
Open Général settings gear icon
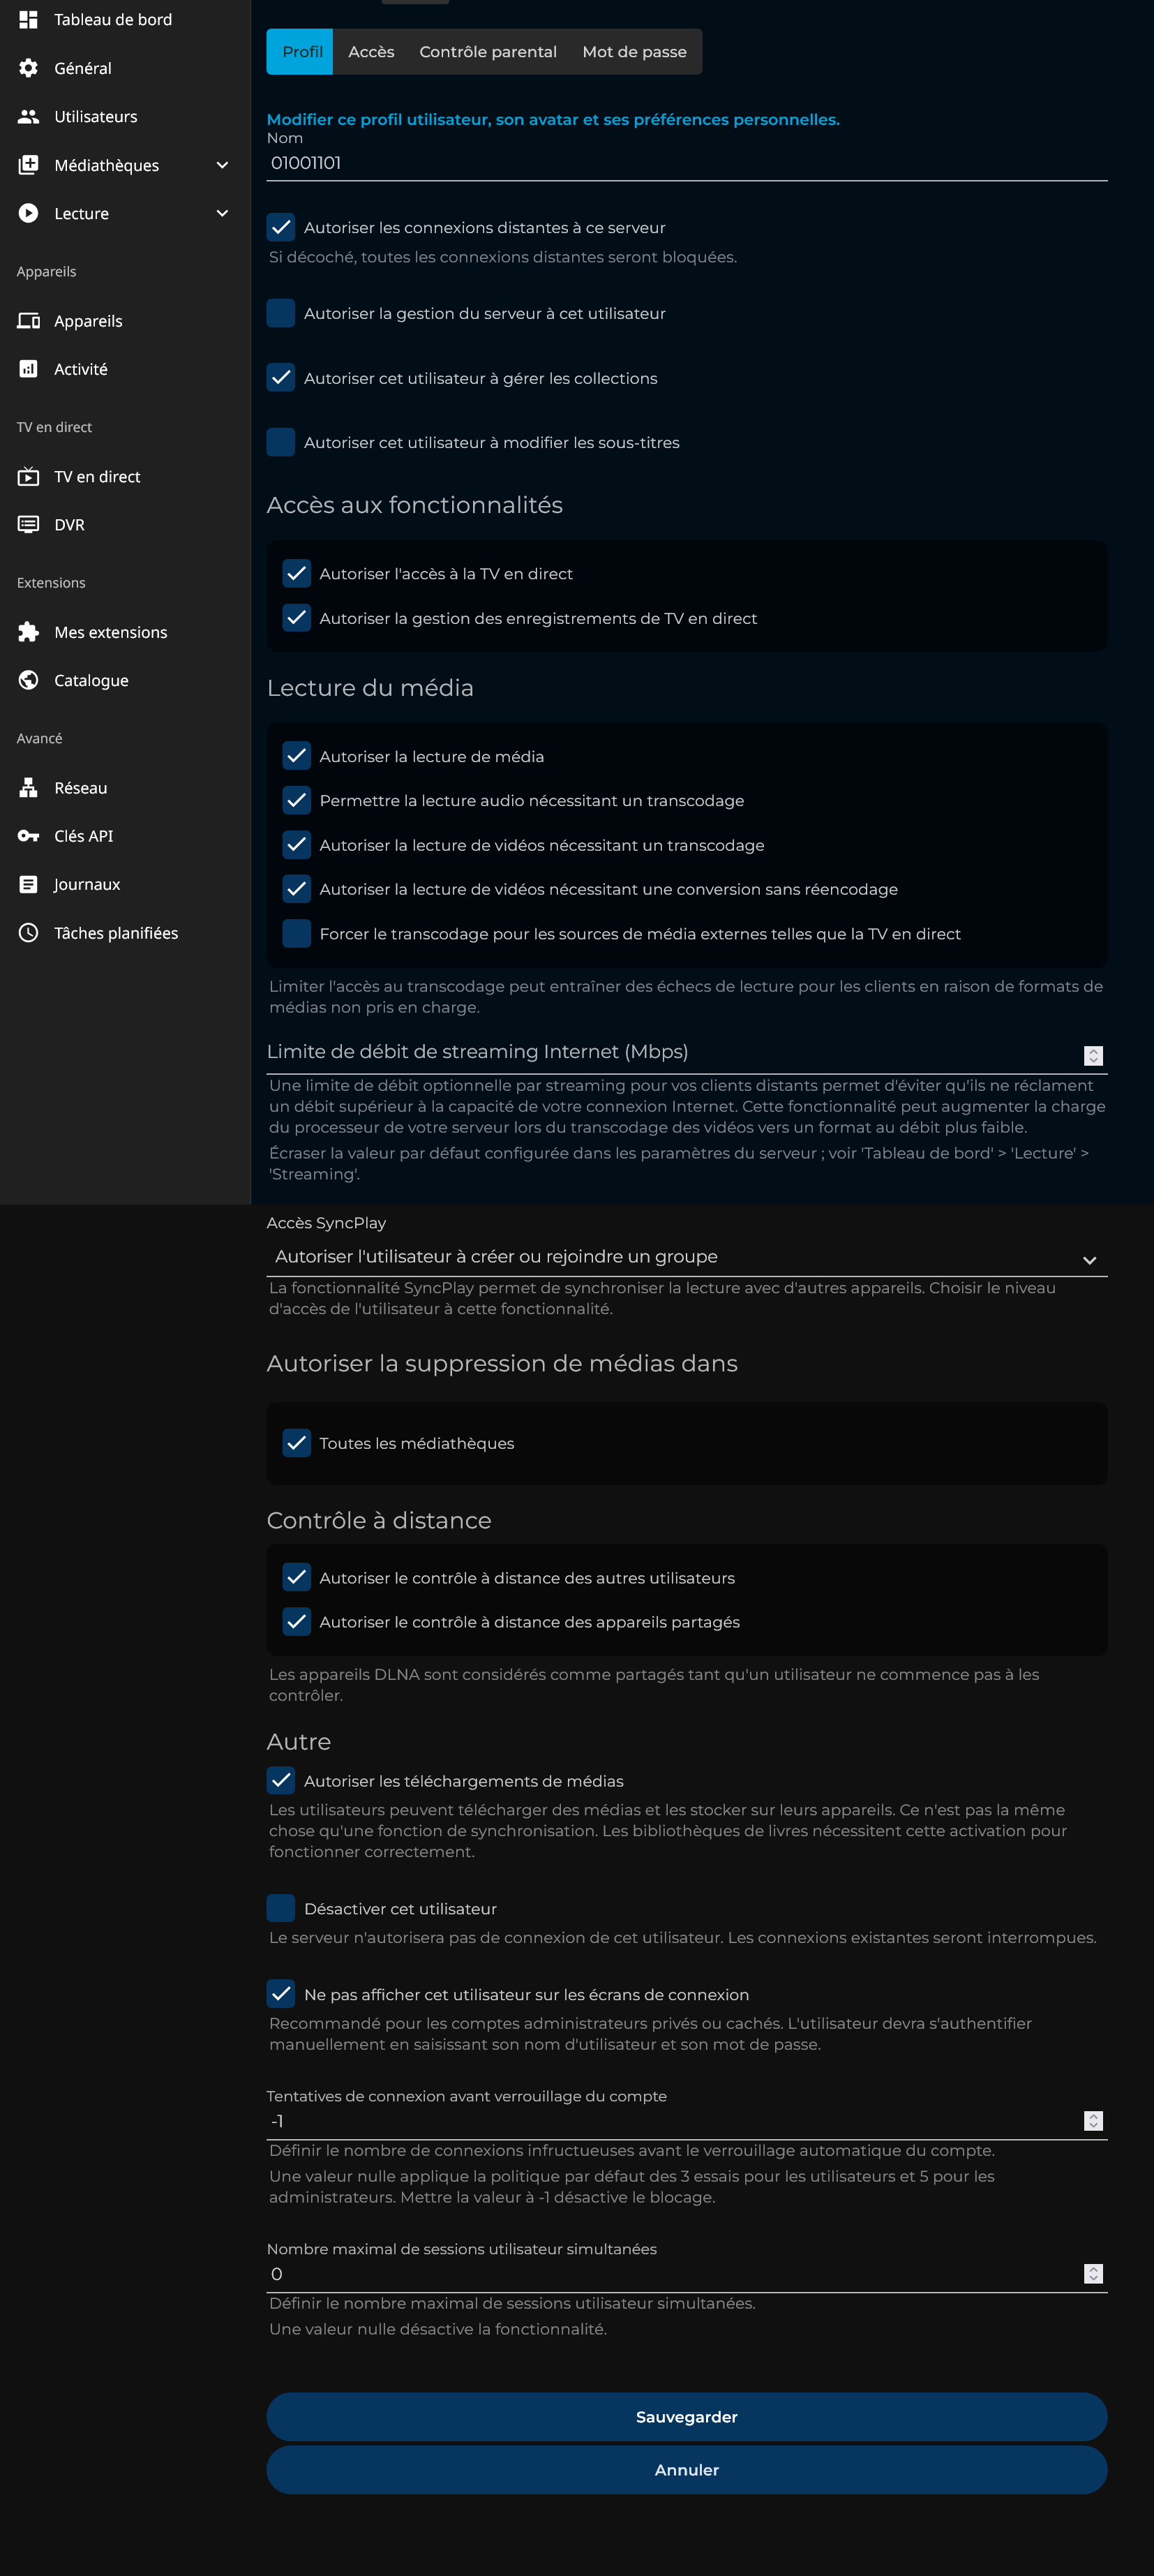coord(28,68)
